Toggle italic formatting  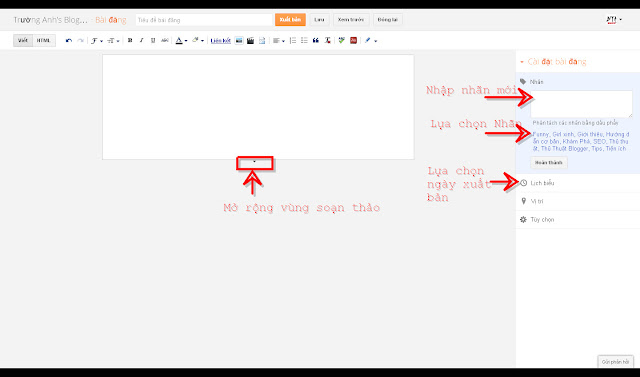pos(141,40)
